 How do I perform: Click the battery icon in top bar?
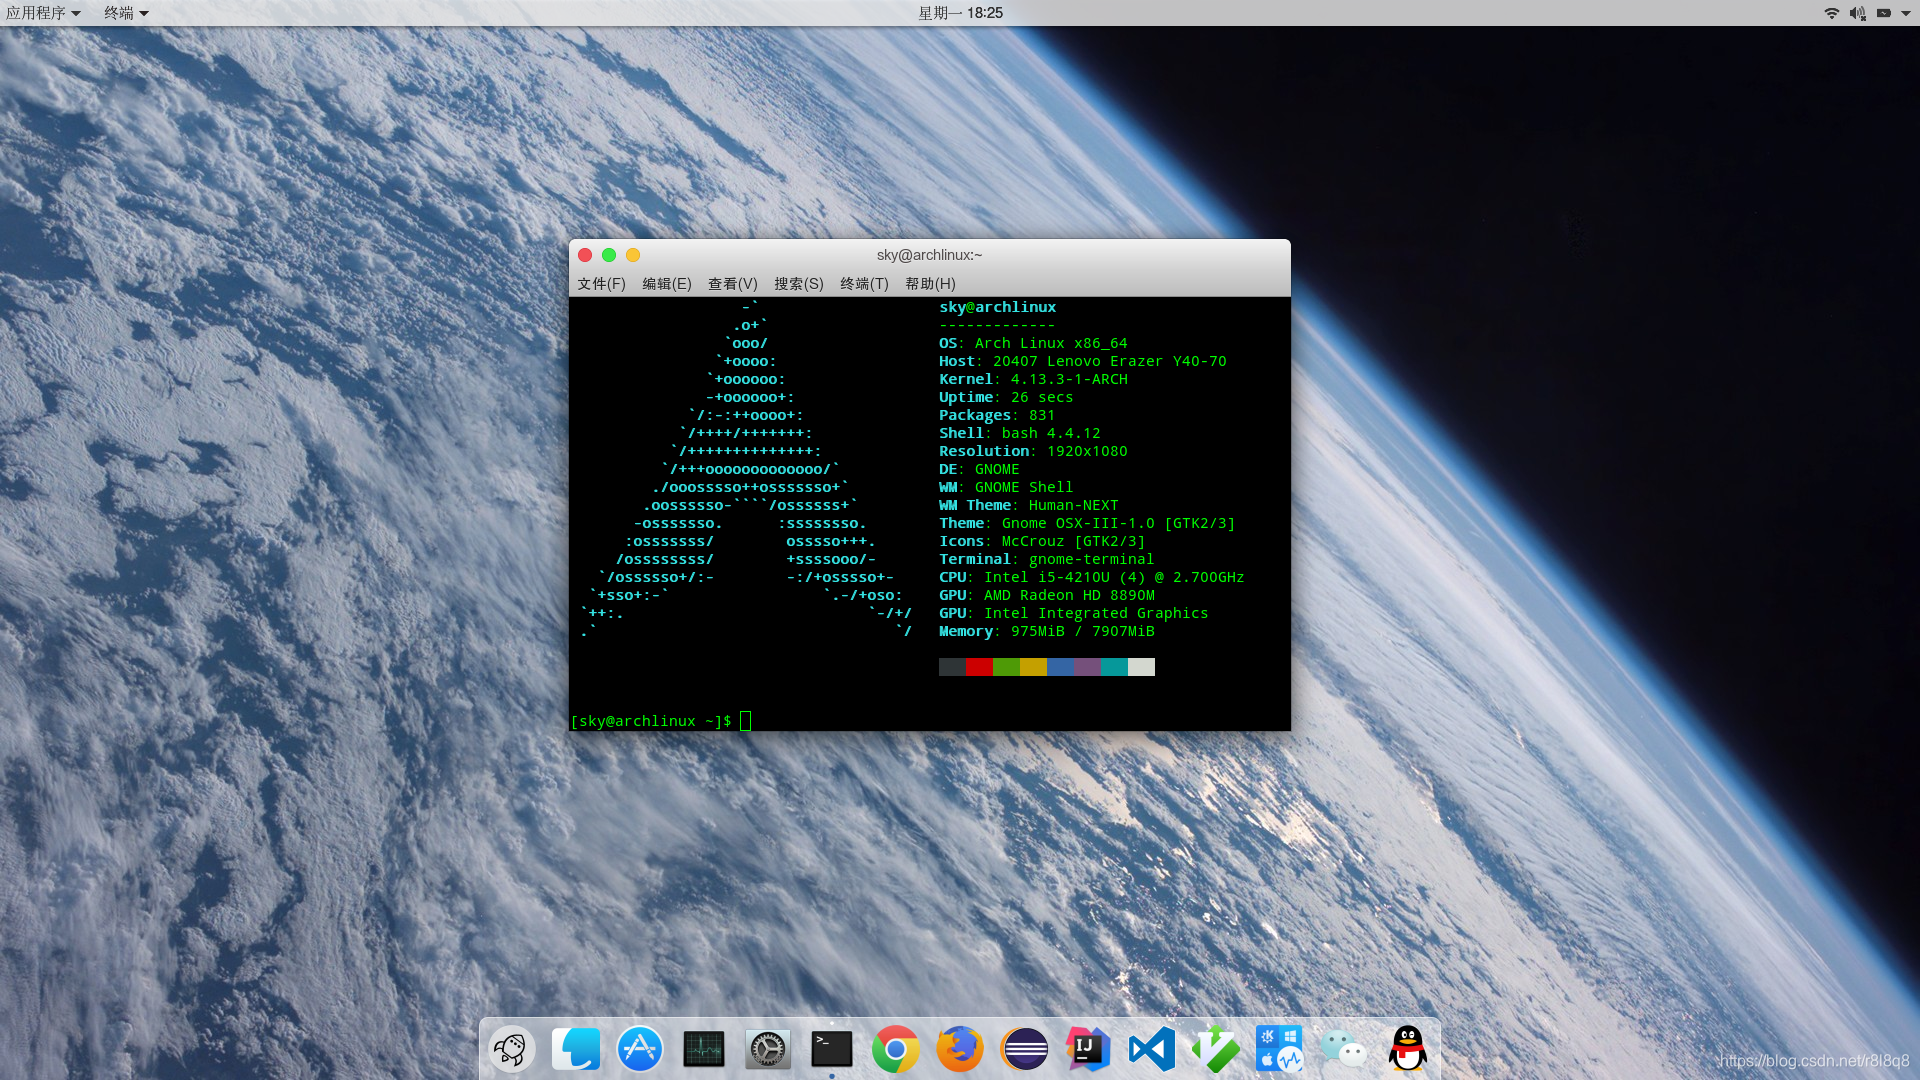[x=1884, y=13]
